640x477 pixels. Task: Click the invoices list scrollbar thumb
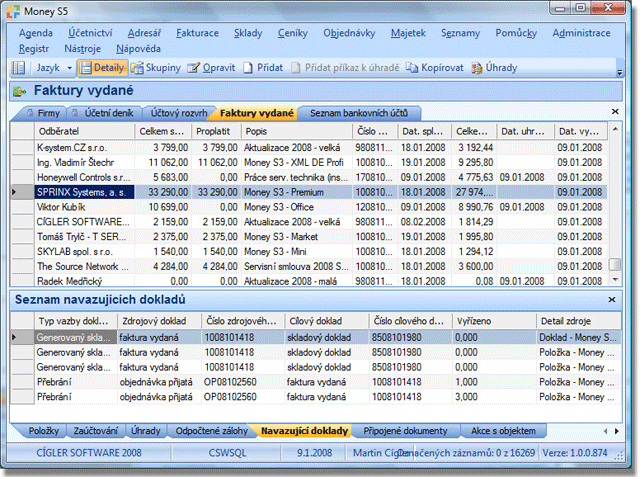(615, 264)
